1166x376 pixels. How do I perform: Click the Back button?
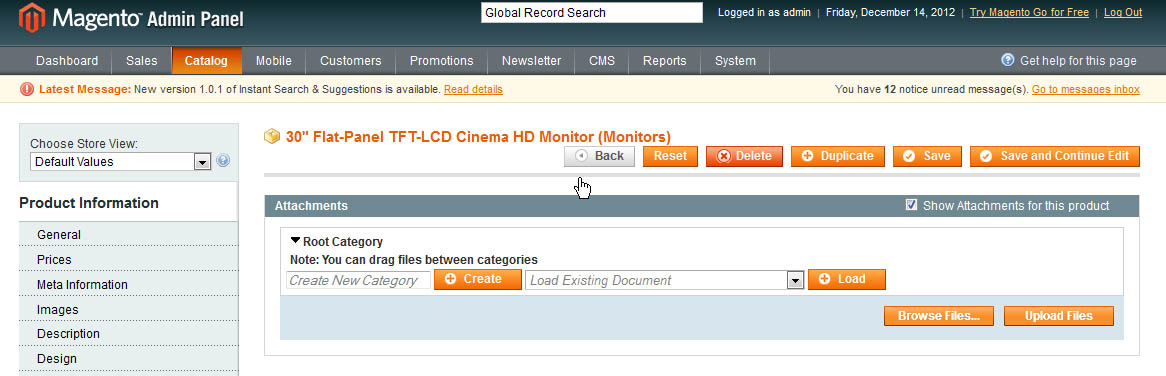click(599, 156)
